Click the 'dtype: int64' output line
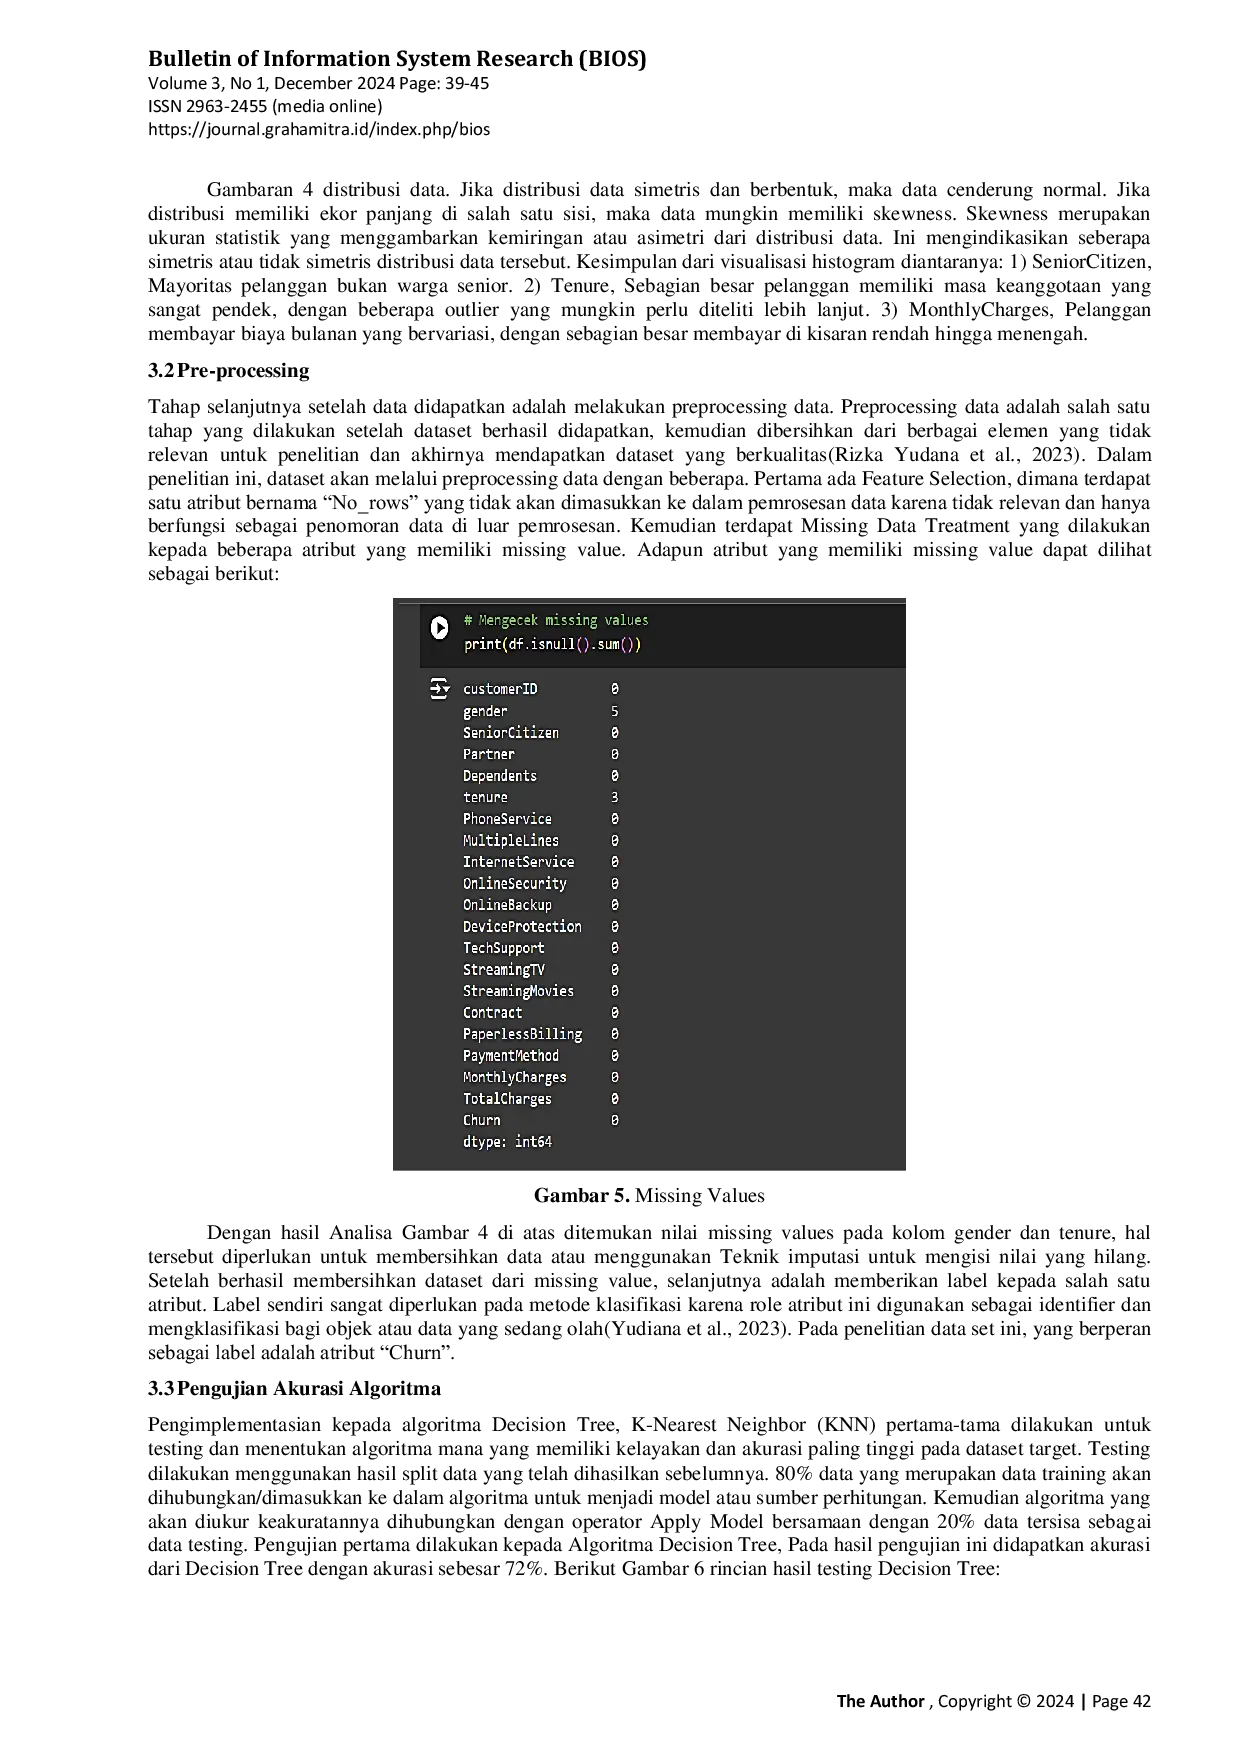The width and height of the screenshot is (1240, 1754). (x=507, y=1142)
